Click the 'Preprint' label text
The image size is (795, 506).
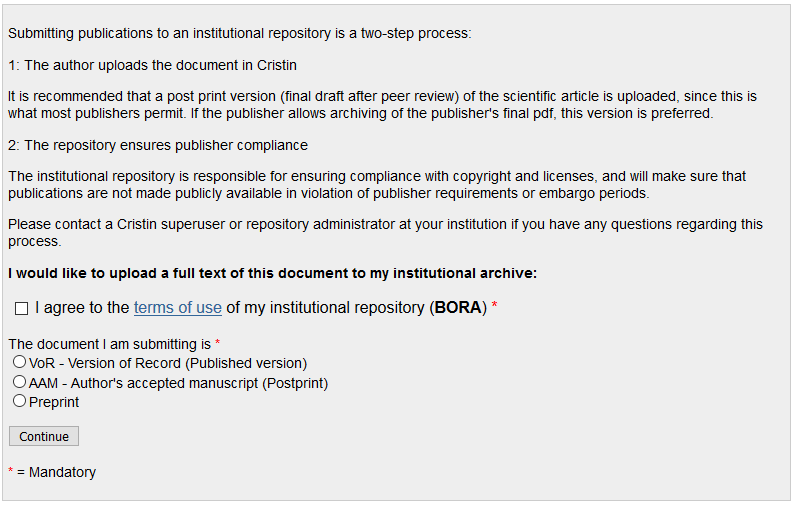pyautogui.click(x=54, y=402)
